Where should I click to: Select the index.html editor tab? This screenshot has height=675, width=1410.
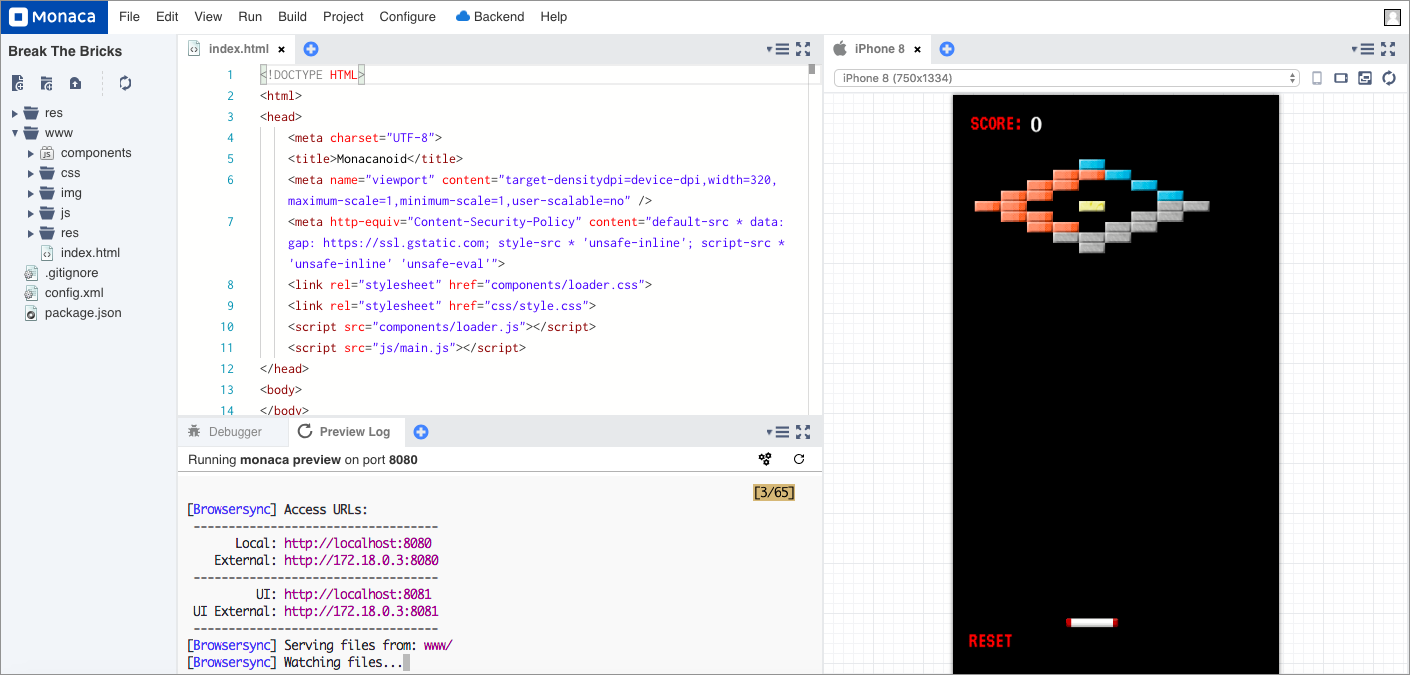238,49
